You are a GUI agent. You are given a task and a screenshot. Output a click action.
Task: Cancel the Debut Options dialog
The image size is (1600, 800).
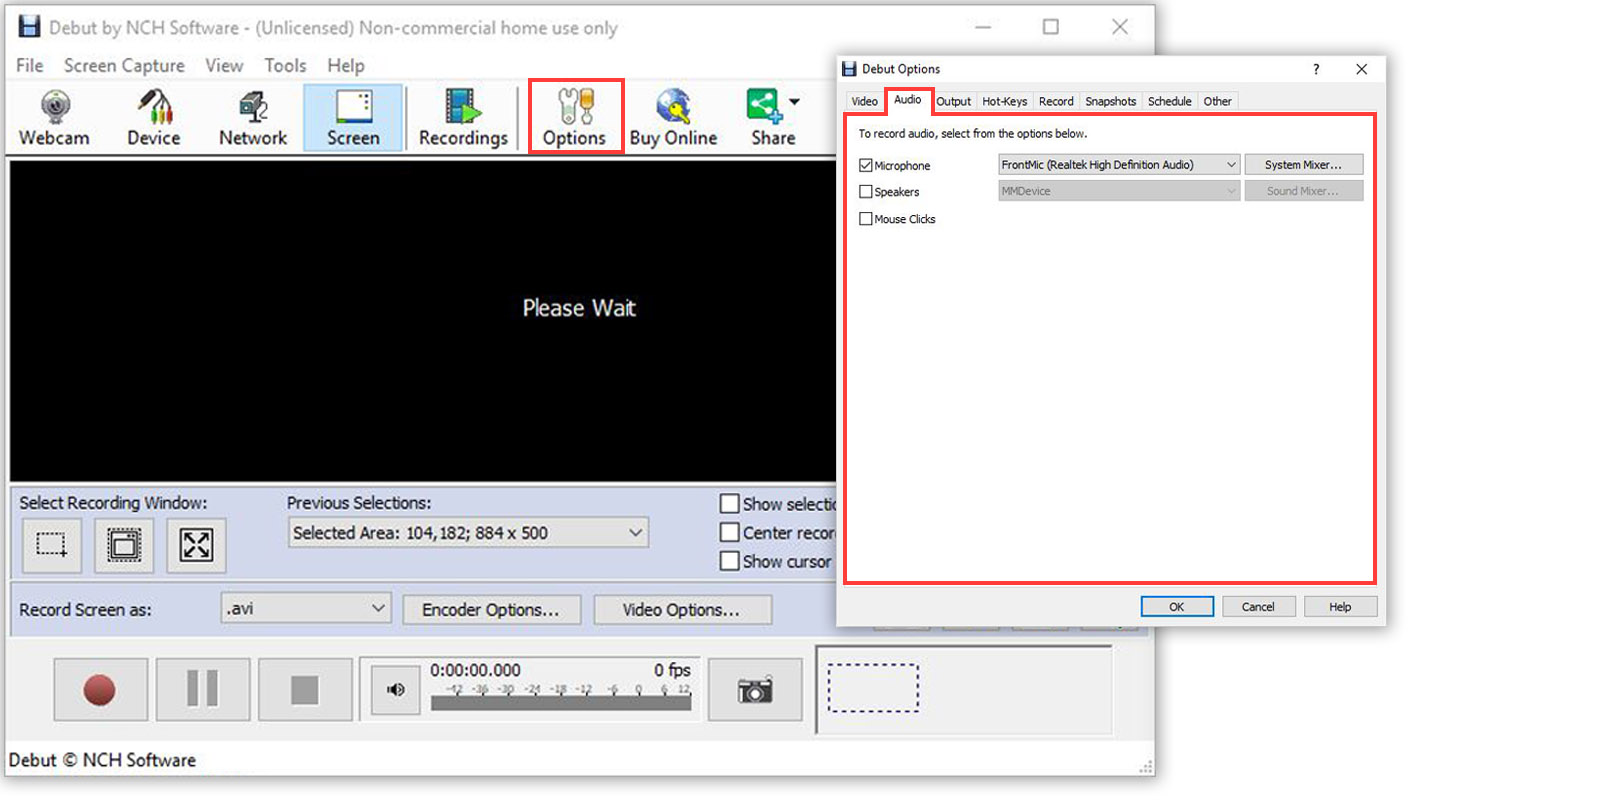(1259, 607)
